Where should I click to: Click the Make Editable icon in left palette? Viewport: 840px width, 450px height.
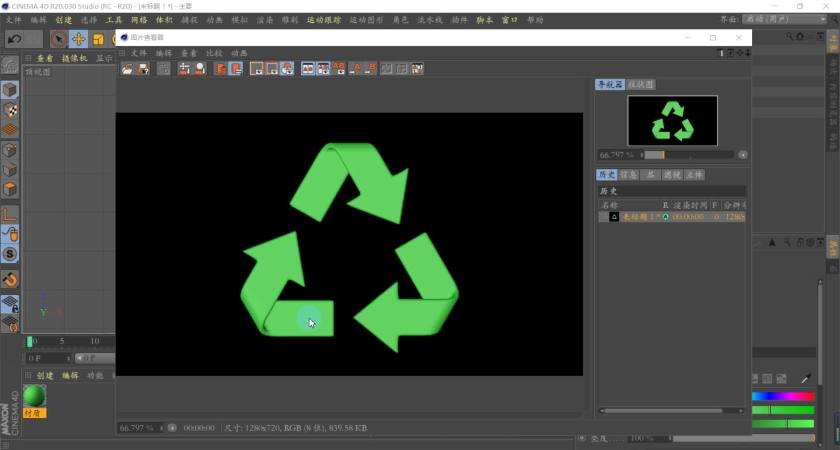tap(10, 65)
